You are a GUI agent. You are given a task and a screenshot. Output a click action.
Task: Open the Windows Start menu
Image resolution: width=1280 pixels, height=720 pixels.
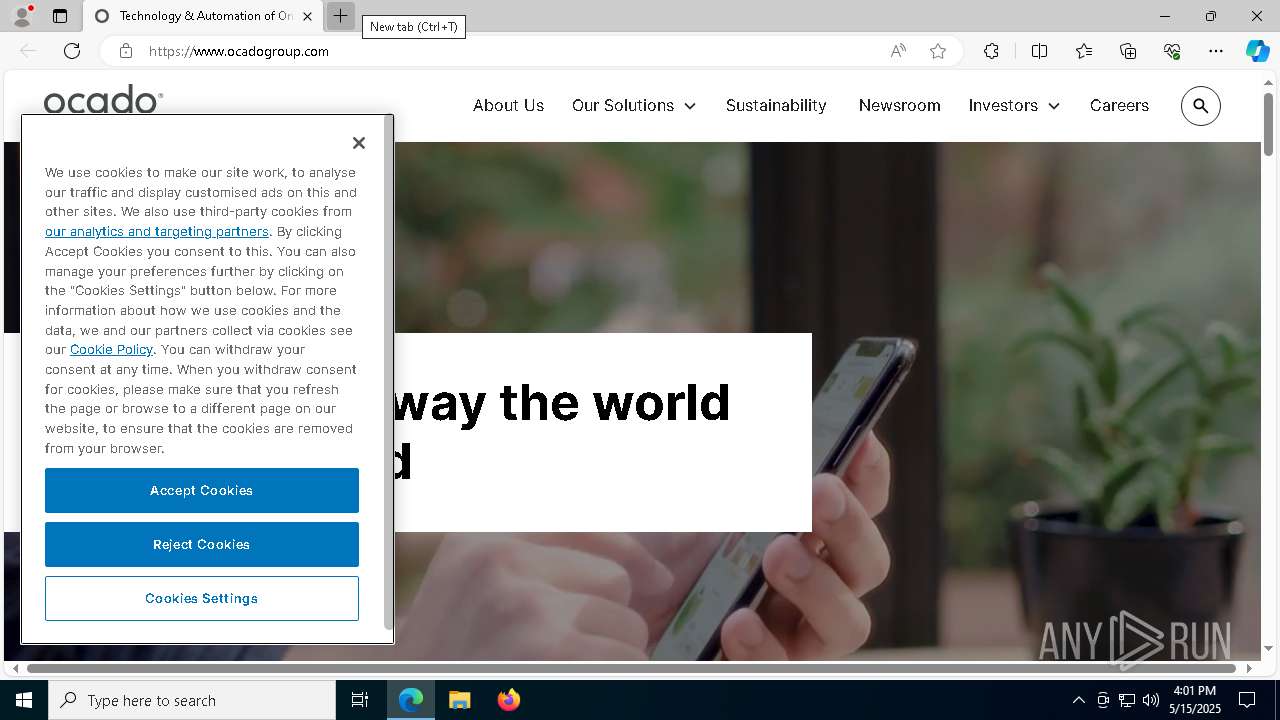coord(24,700)
